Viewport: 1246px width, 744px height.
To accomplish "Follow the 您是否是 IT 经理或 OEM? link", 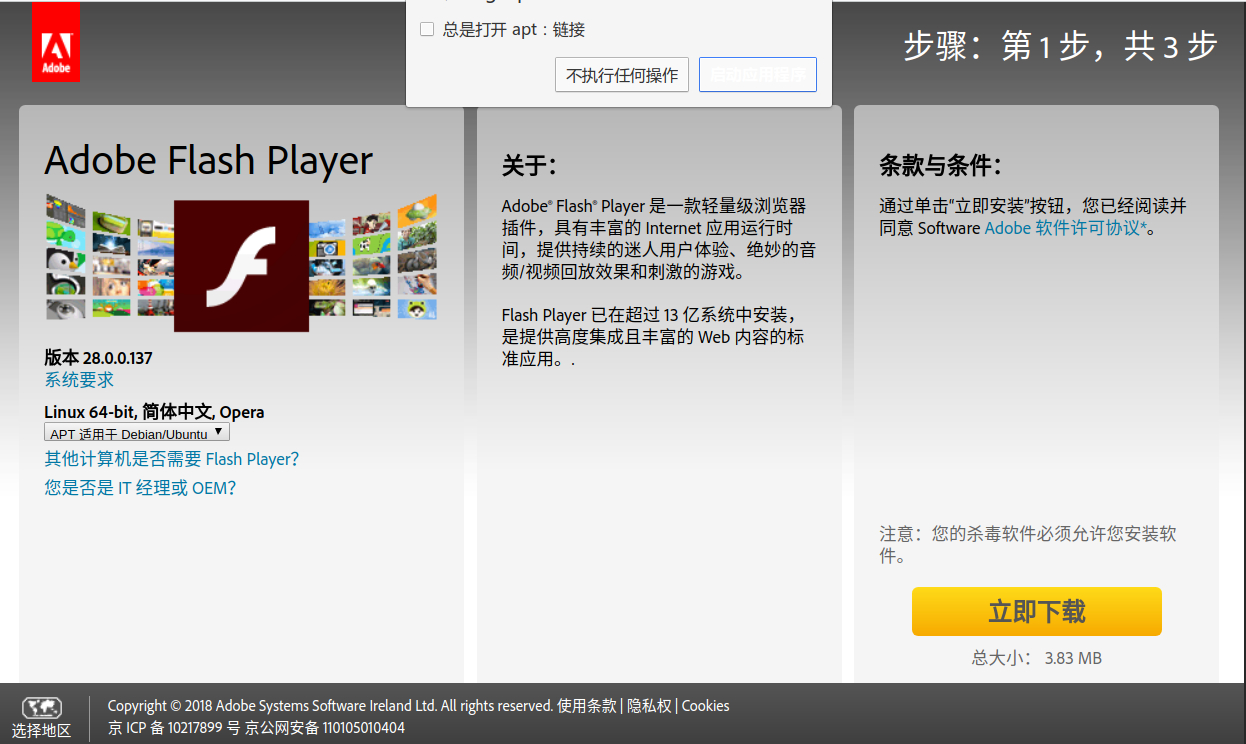I will click(x=140, y=488).
